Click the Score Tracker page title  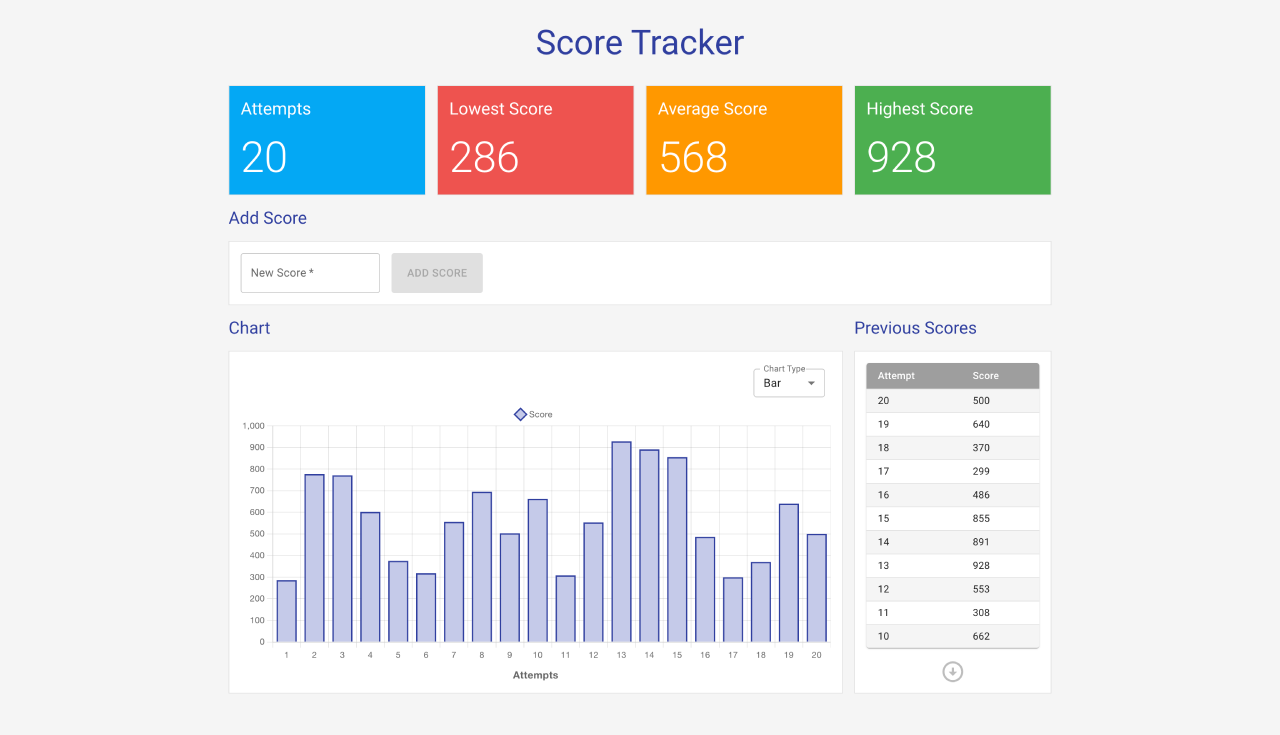(640, 43)
